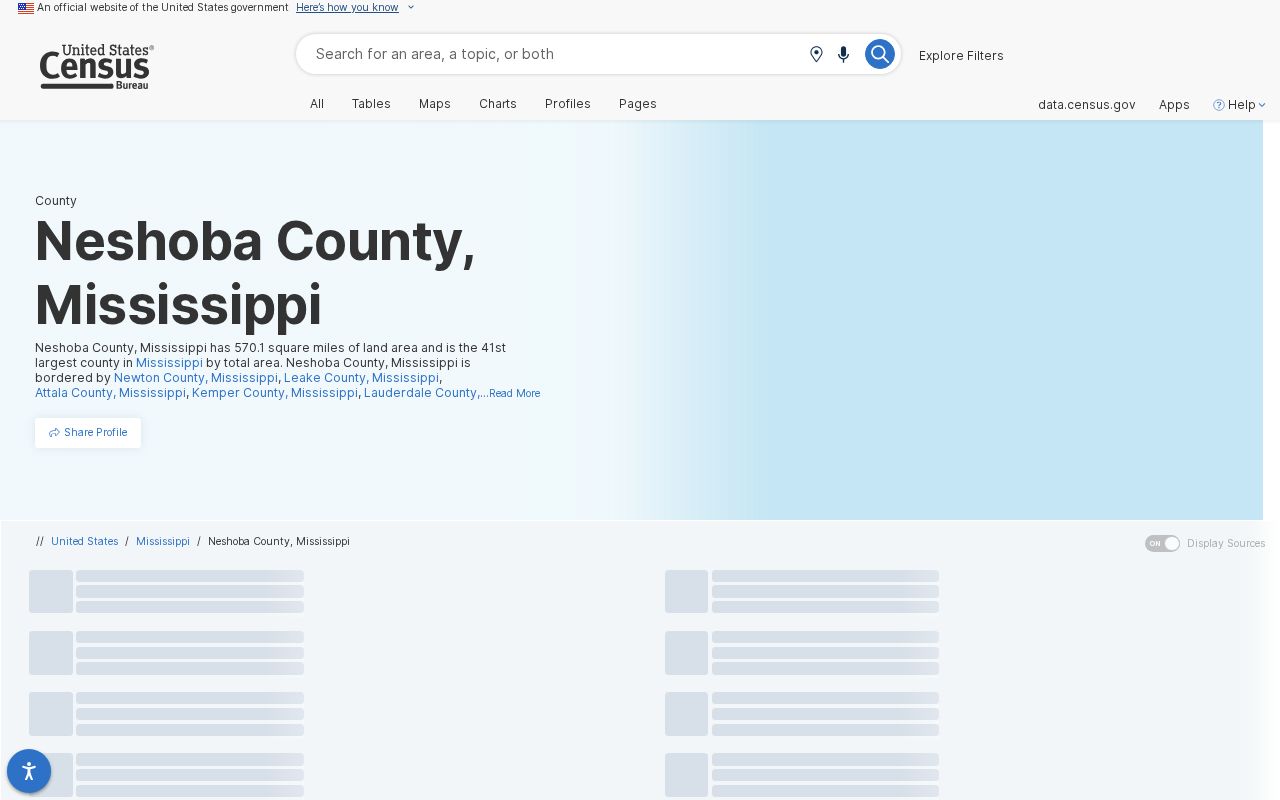This screenshot has height=800, width=1280.
Task: Select the Pages tab
Action: click(638, 104)
